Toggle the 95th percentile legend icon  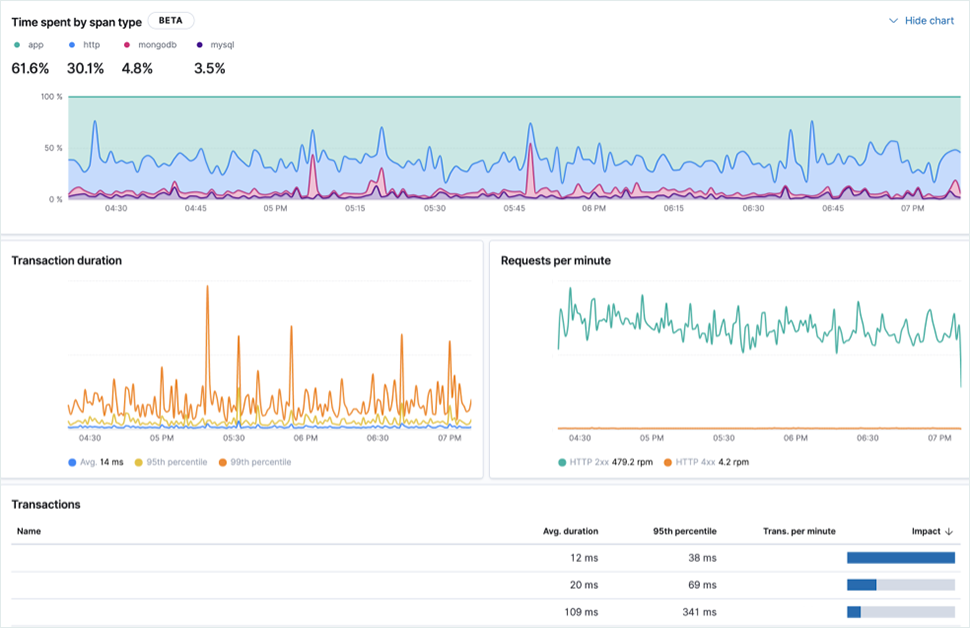coord(138,462)
